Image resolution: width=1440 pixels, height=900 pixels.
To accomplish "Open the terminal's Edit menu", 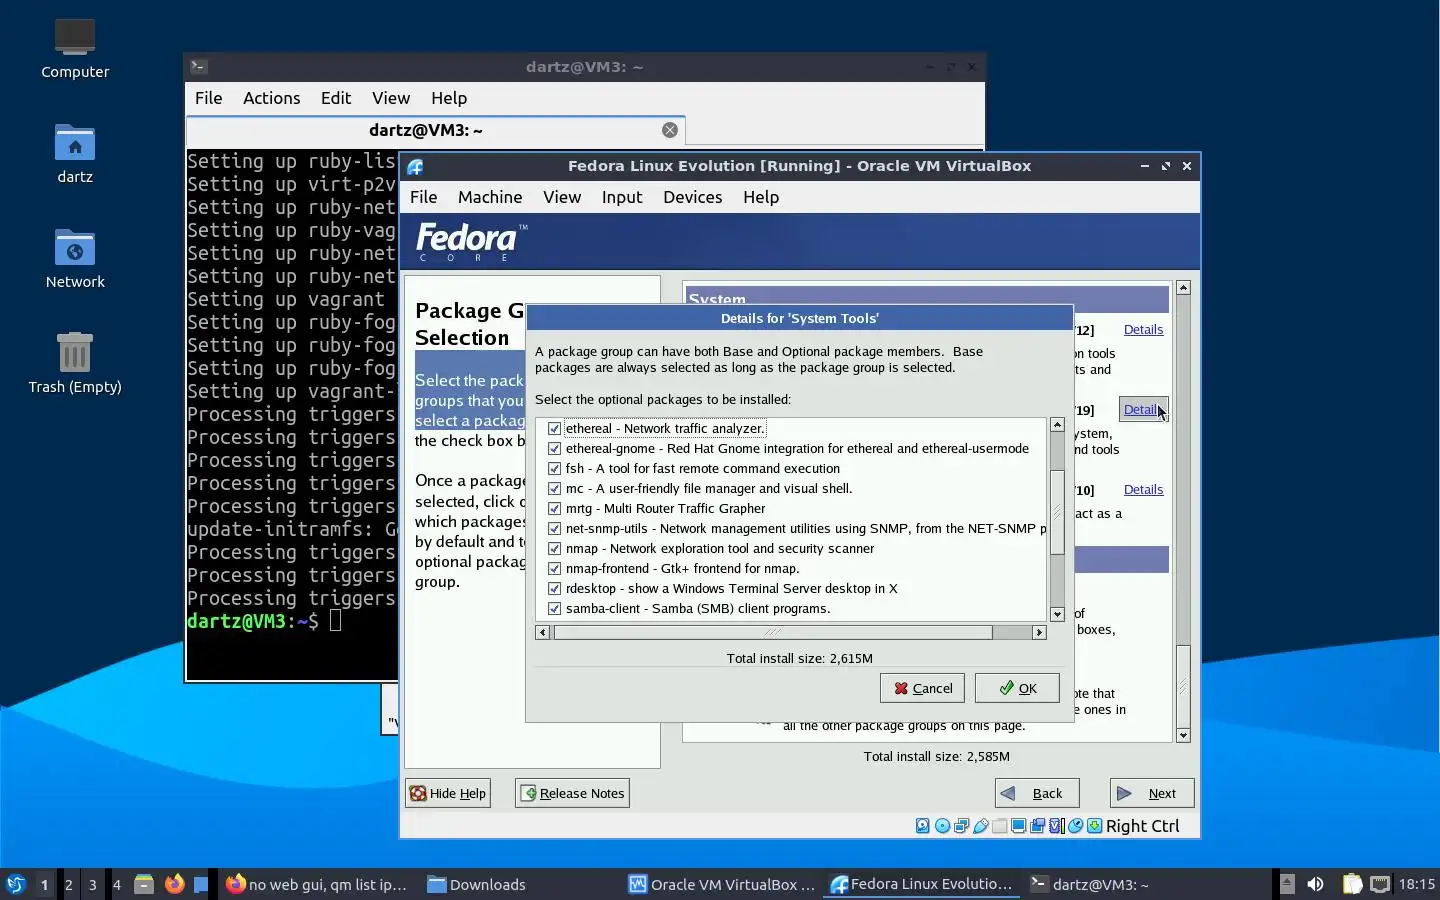I will pyautogui.click(x=336, y=98).
